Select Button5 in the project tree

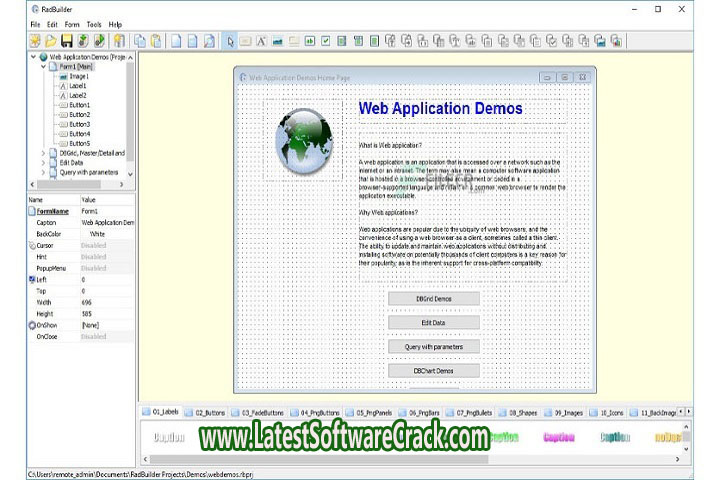pyautogui.click(x=79, y=144)
